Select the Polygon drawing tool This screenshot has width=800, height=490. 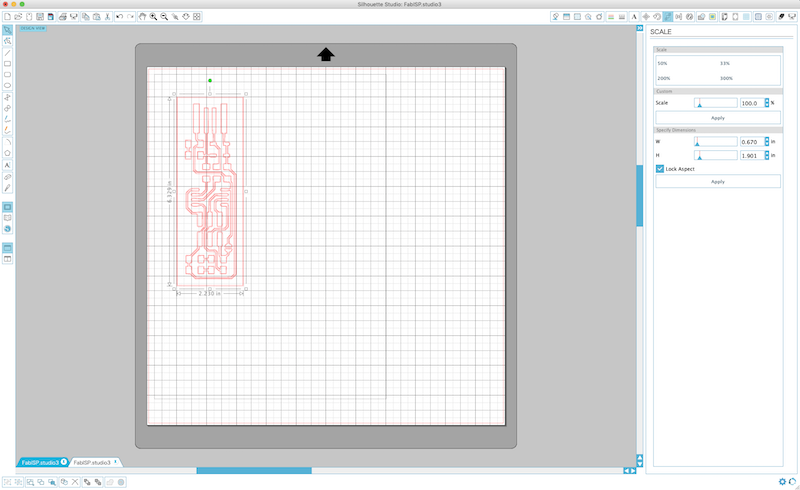point(8,153)
